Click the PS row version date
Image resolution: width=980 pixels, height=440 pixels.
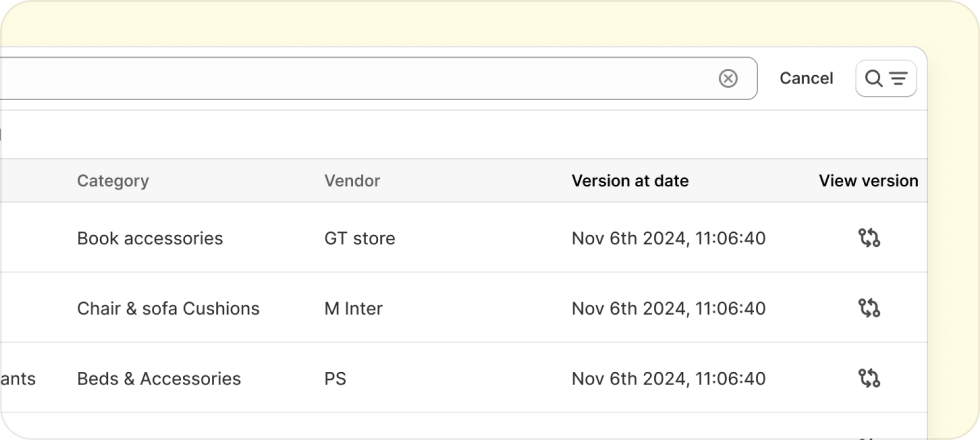coord(668,378)
